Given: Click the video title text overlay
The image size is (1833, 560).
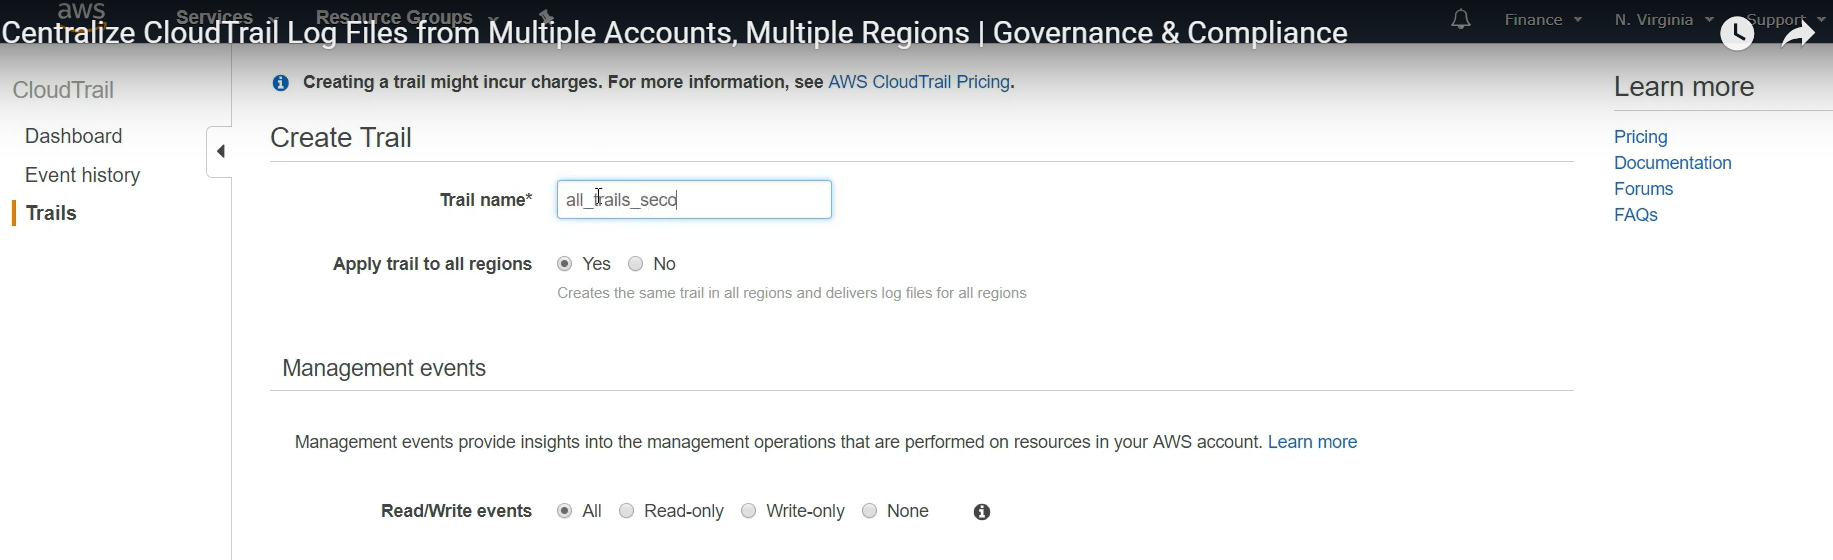Looking at the screenshot, I should tap(674, 33).
